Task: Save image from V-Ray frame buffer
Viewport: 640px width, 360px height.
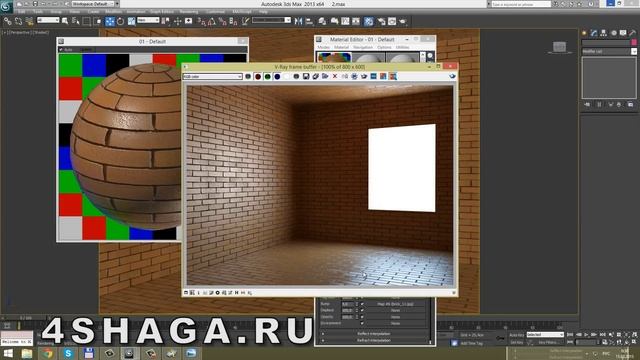Action: (x=306, y=76)
